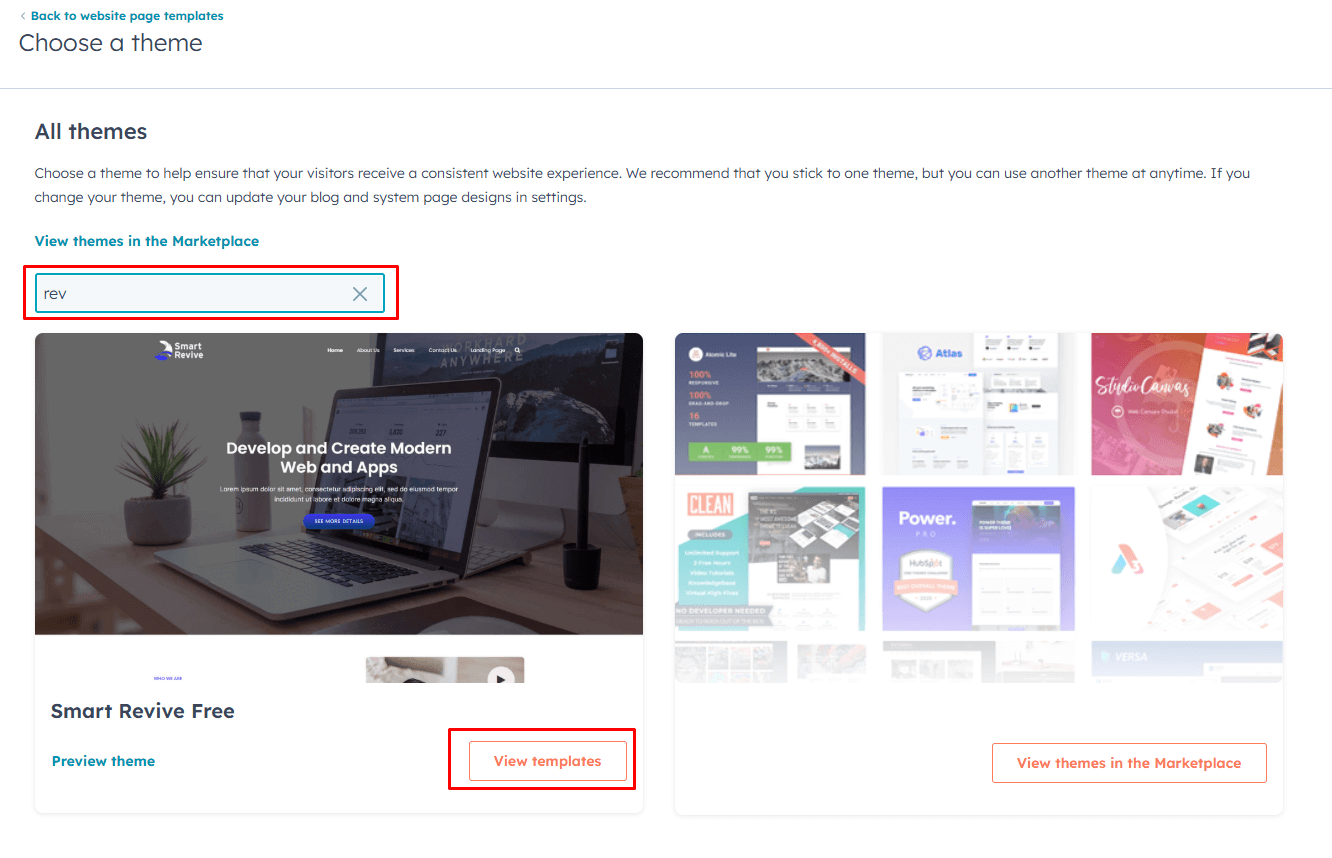Viewport: 1332px width, 858px height.
Task: Click the orange View themes in the Marketplace button
Action: coord(1129,763)
